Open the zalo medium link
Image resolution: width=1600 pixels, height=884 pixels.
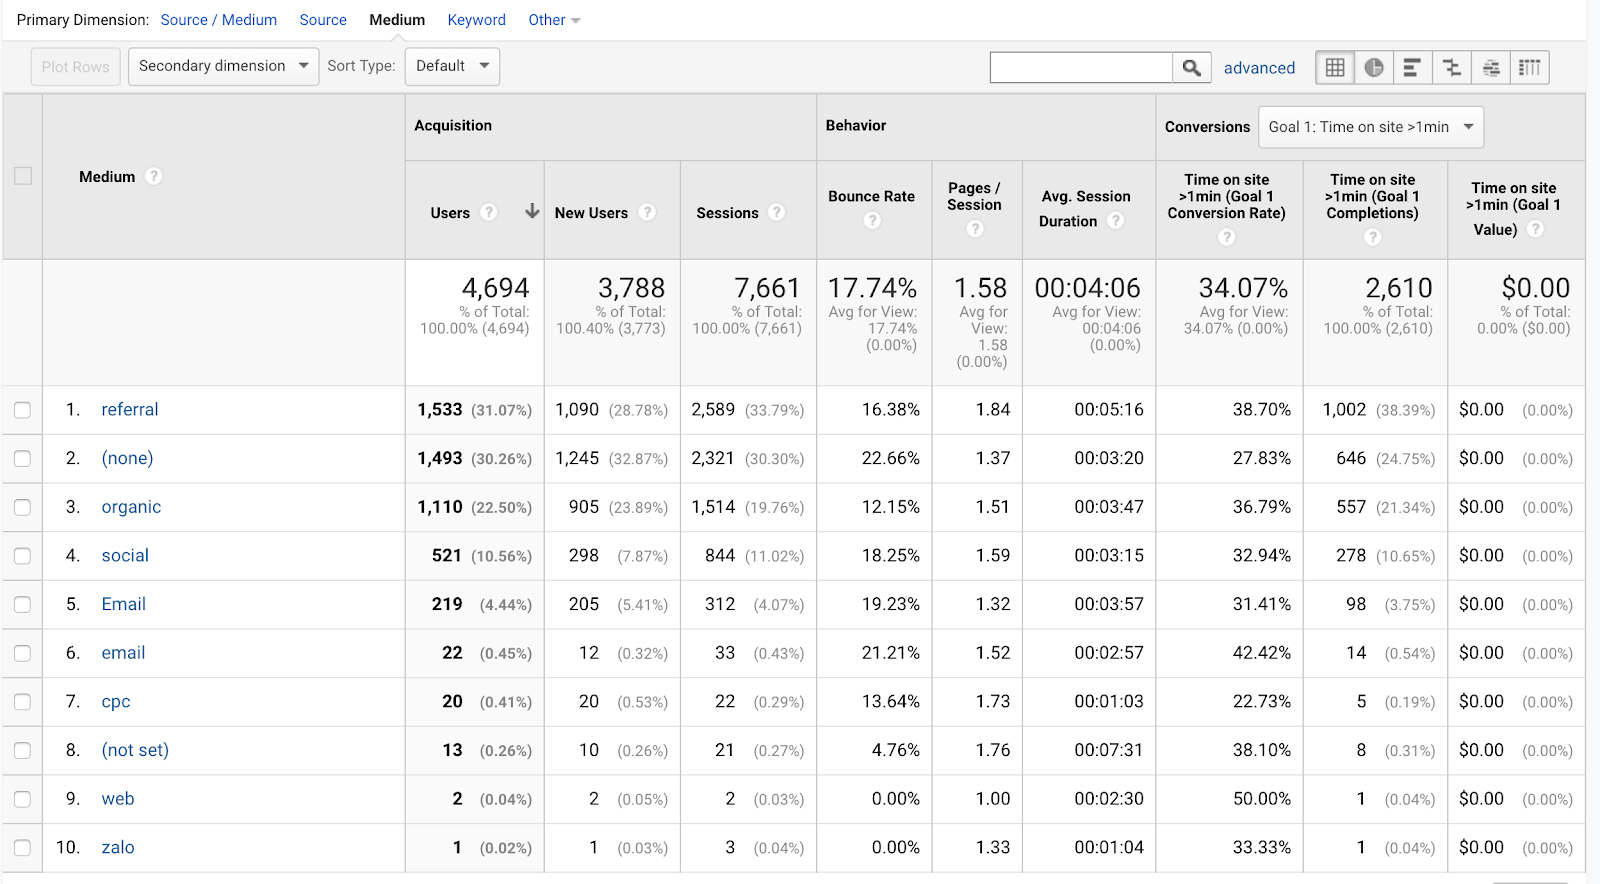tap(118, 848)
